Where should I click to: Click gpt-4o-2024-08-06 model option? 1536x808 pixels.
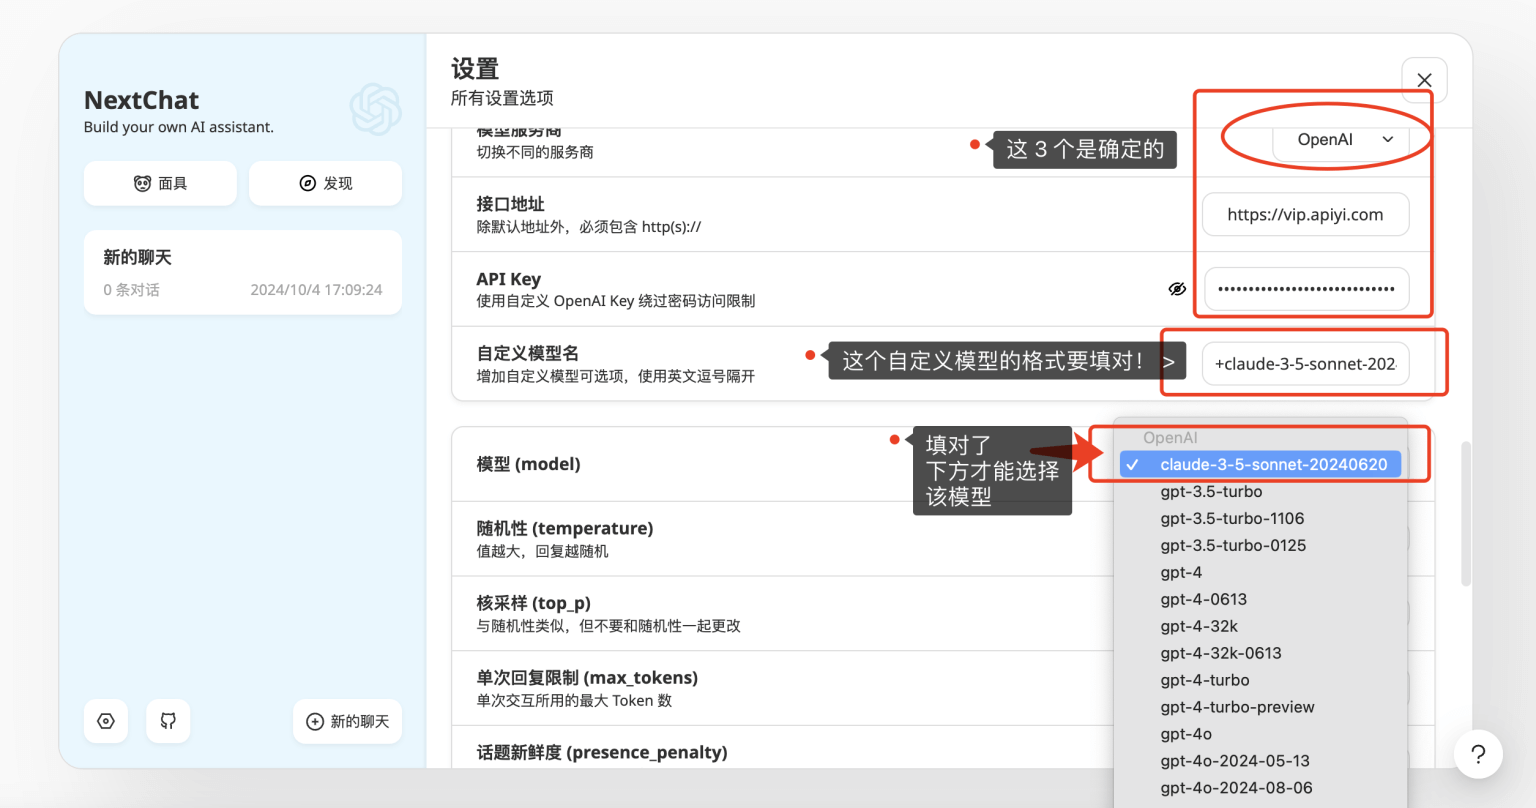tap(1237, 787)
